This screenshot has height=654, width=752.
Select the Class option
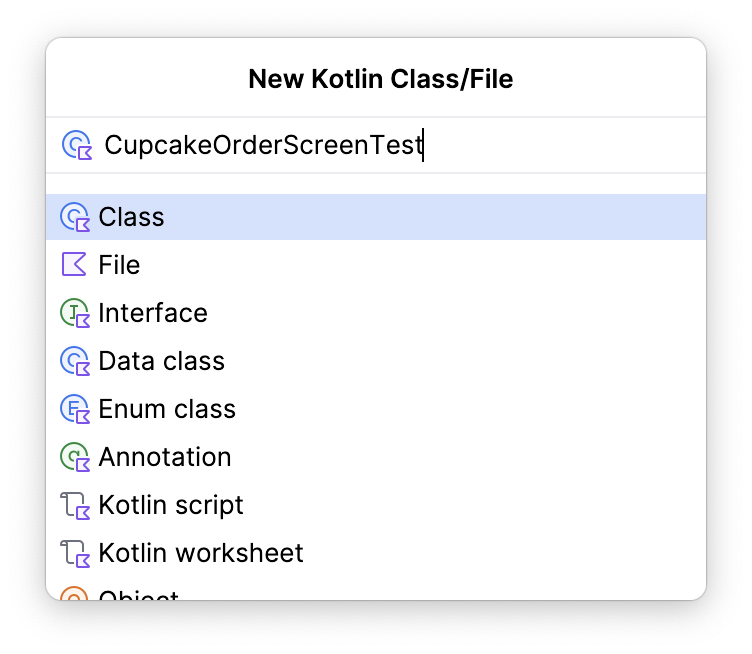click(131, 217)
